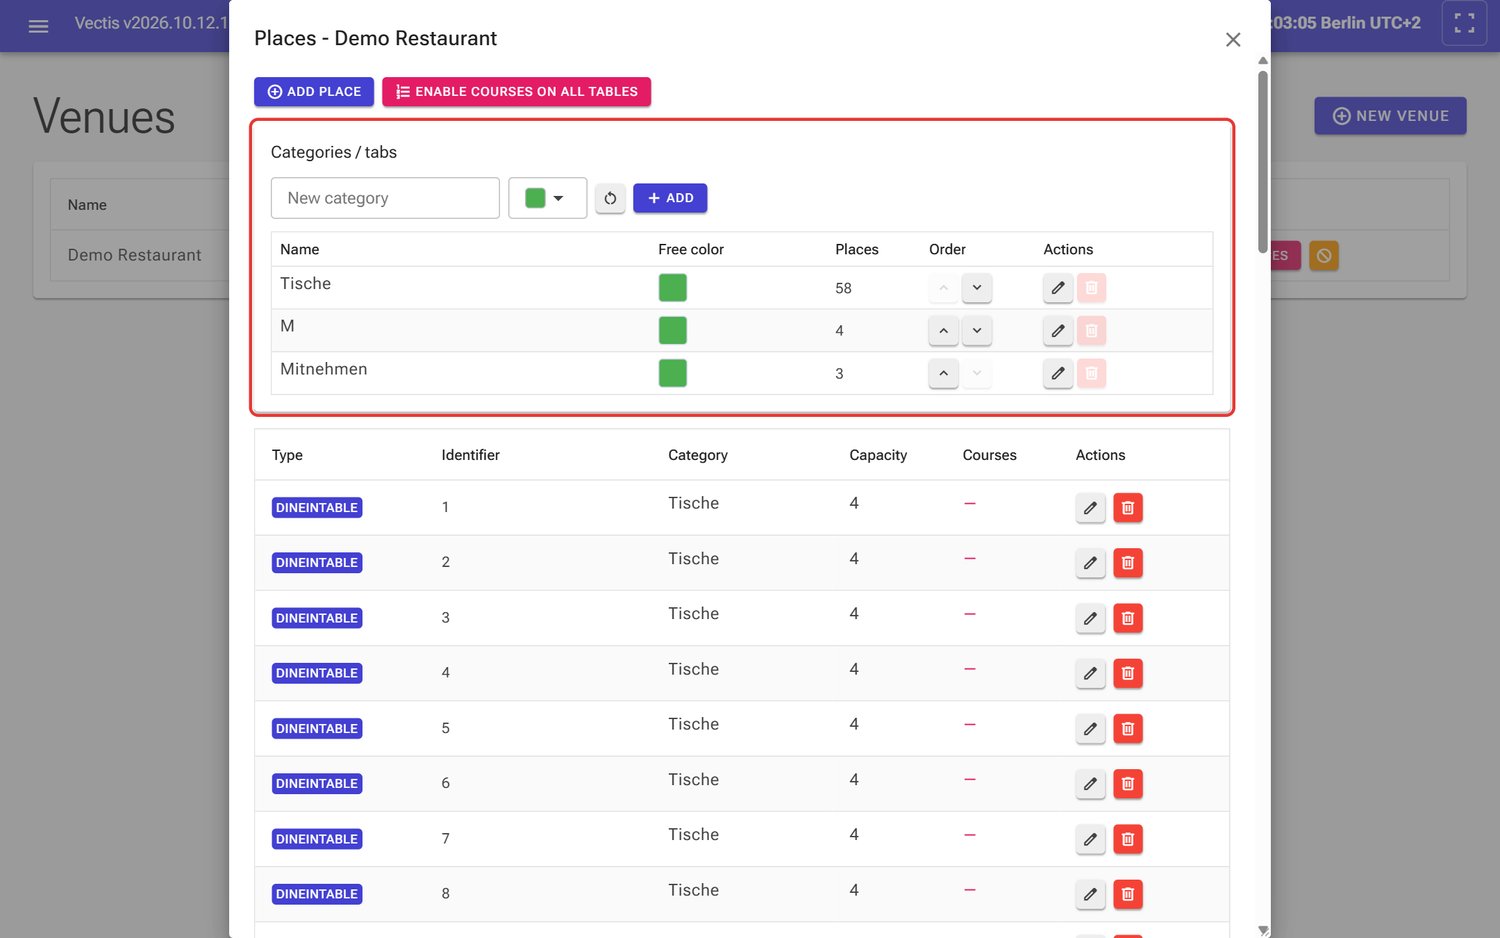Edit table with identifier 8
The height and width of the screenshot is (938, 1500).
1090,894
